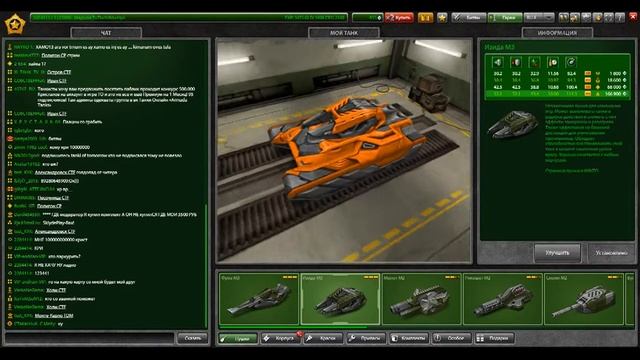Select the ЧАТ tab
This screenshot has height=360, width=640.
(106, 33)
